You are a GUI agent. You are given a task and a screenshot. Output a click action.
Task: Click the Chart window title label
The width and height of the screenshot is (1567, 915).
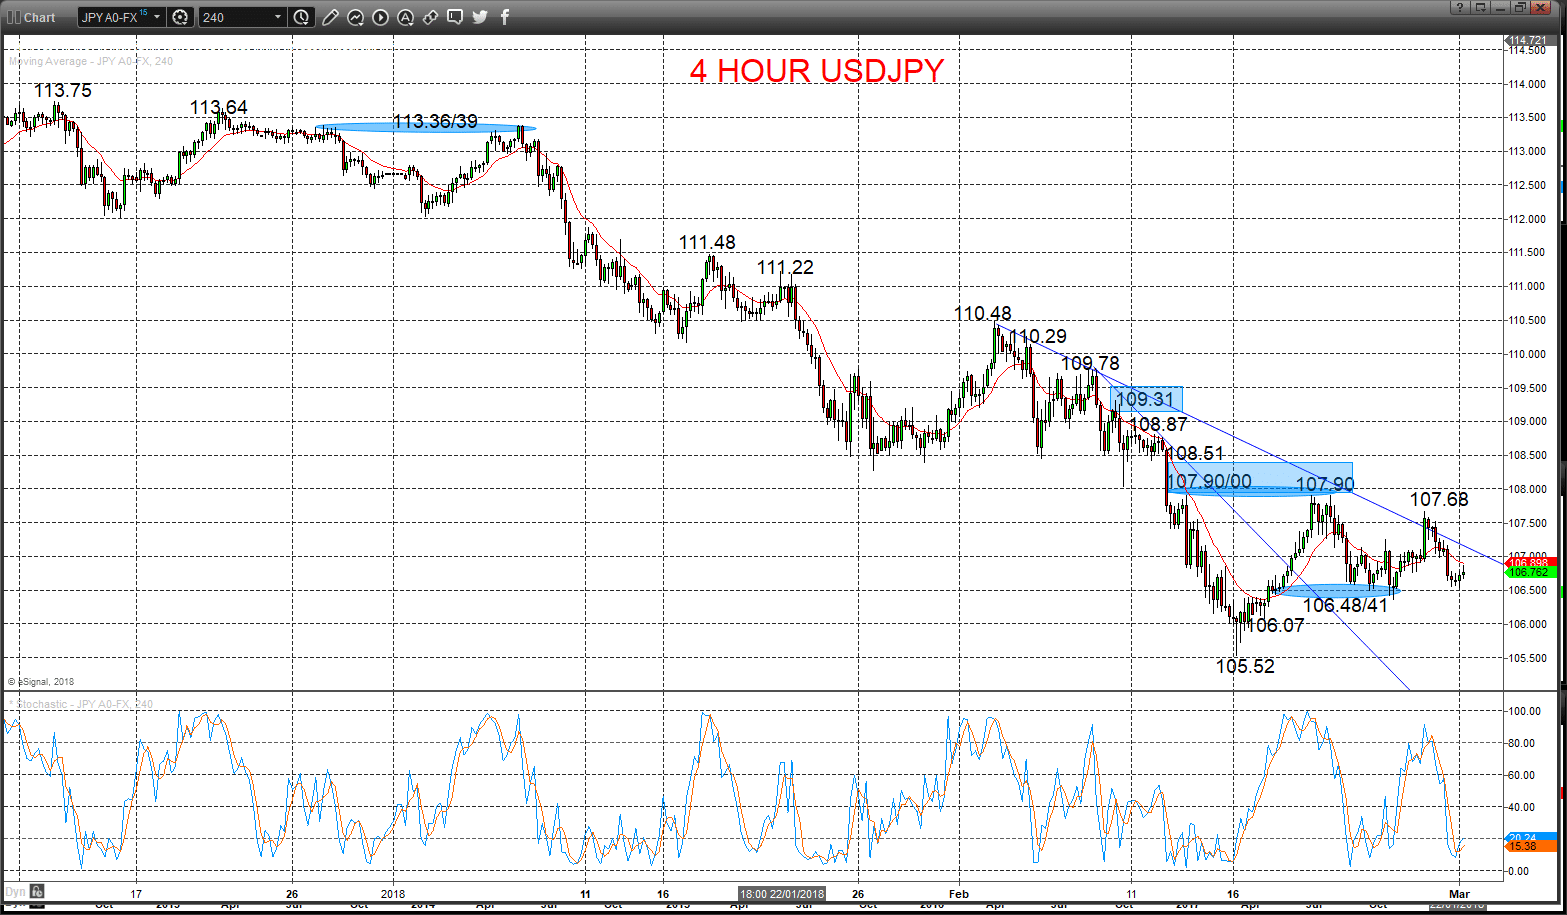coord(40,17)
